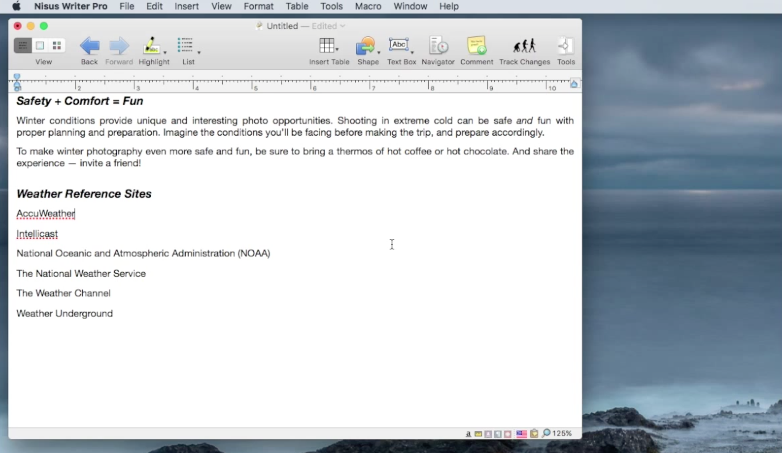Click the Safety + Comfort = Fun heading
The image size is (782, 453).
80,101
